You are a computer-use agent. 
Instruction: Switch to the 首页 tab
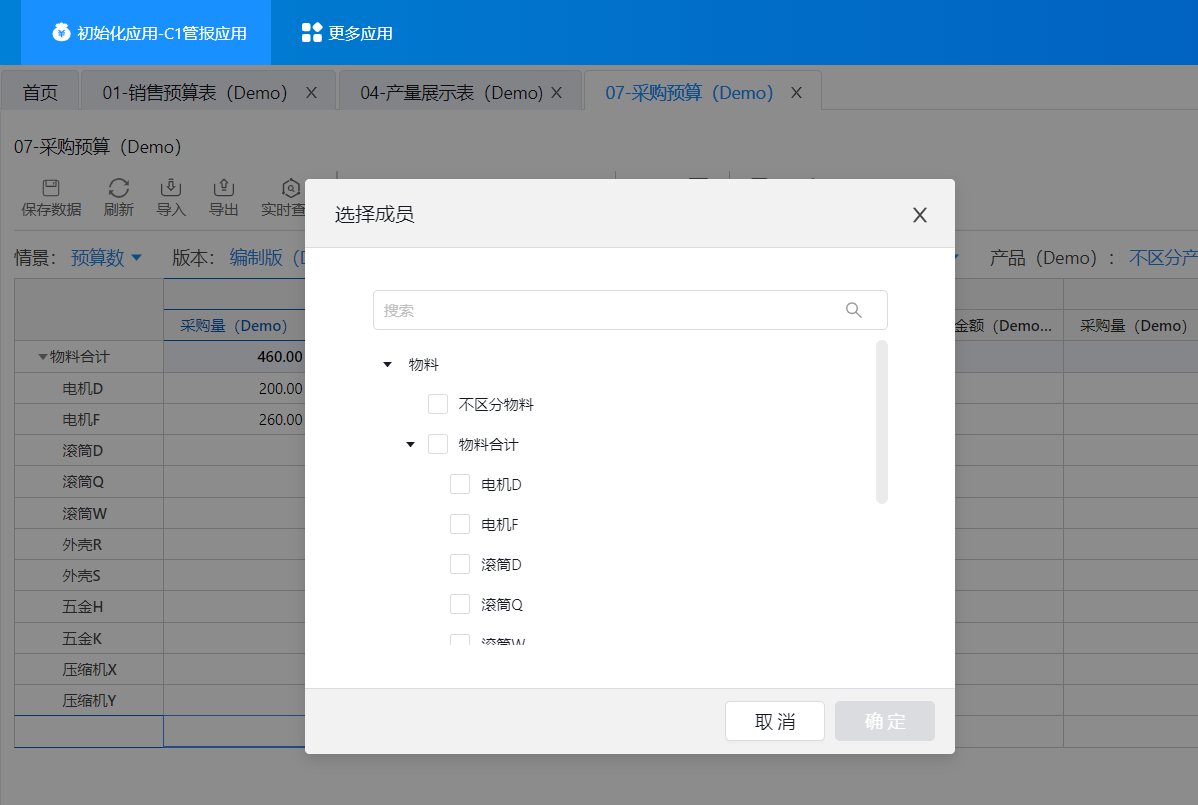point(40,93)
